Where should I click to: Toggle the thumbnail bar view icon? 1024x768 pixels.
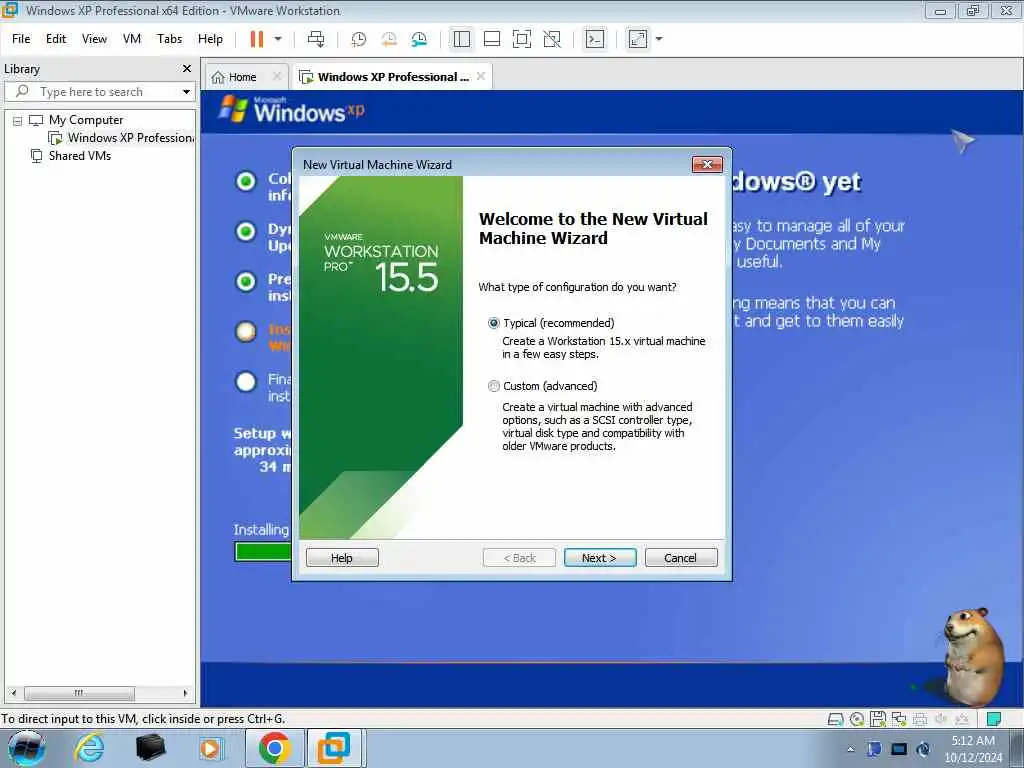(x=492, y=39)
